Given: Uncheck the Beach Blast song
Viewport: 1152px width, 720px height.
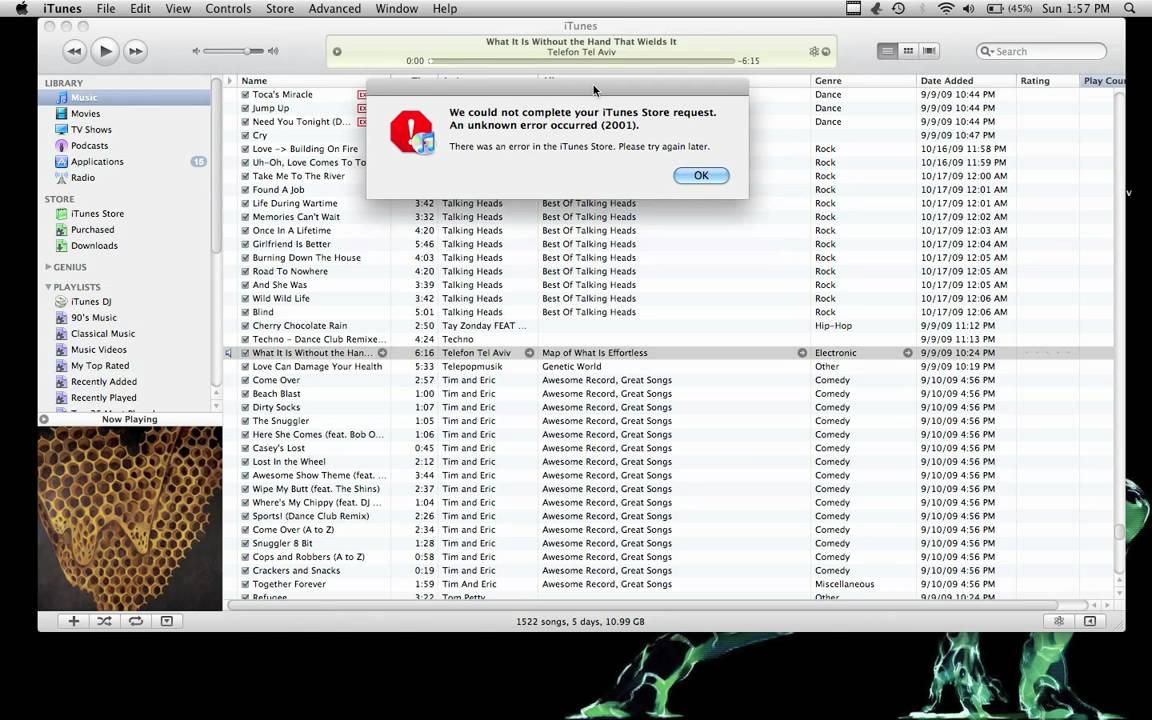Looking at the screenshot, I should pos(245,394).
